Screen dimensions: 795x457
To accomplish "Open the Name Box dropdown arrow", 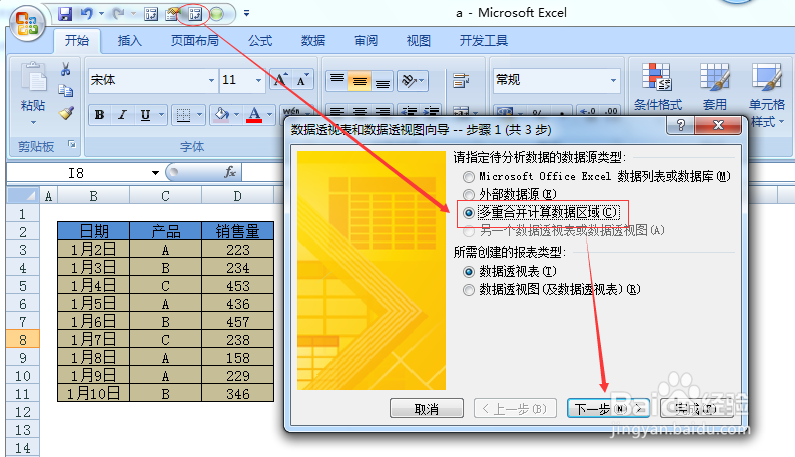I will 155,173.
